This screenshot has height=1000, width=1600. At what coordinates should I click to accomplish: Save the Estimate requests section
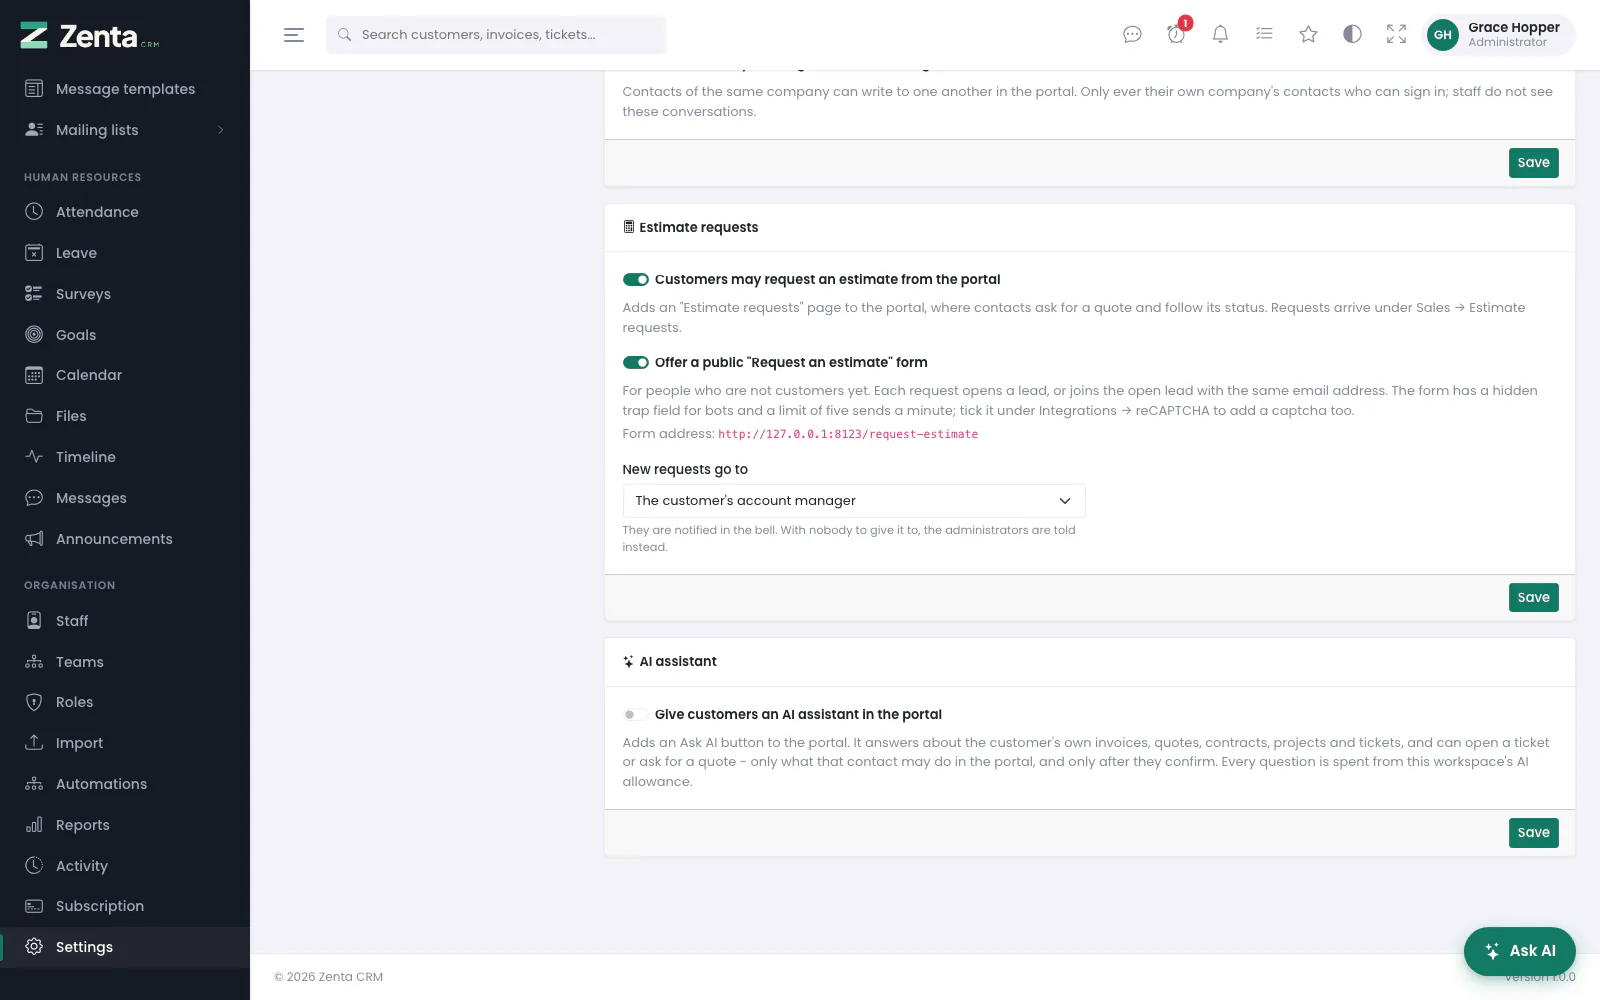pyautogui.click(x=1533, y=598)
